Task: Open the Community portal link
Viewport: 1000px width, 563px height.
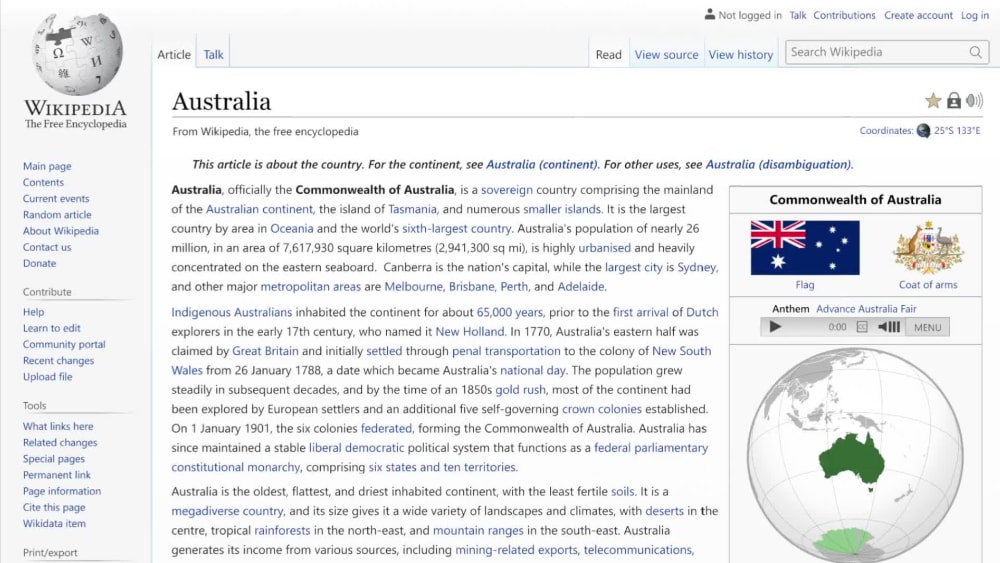Action: click(x=64, y=344)
